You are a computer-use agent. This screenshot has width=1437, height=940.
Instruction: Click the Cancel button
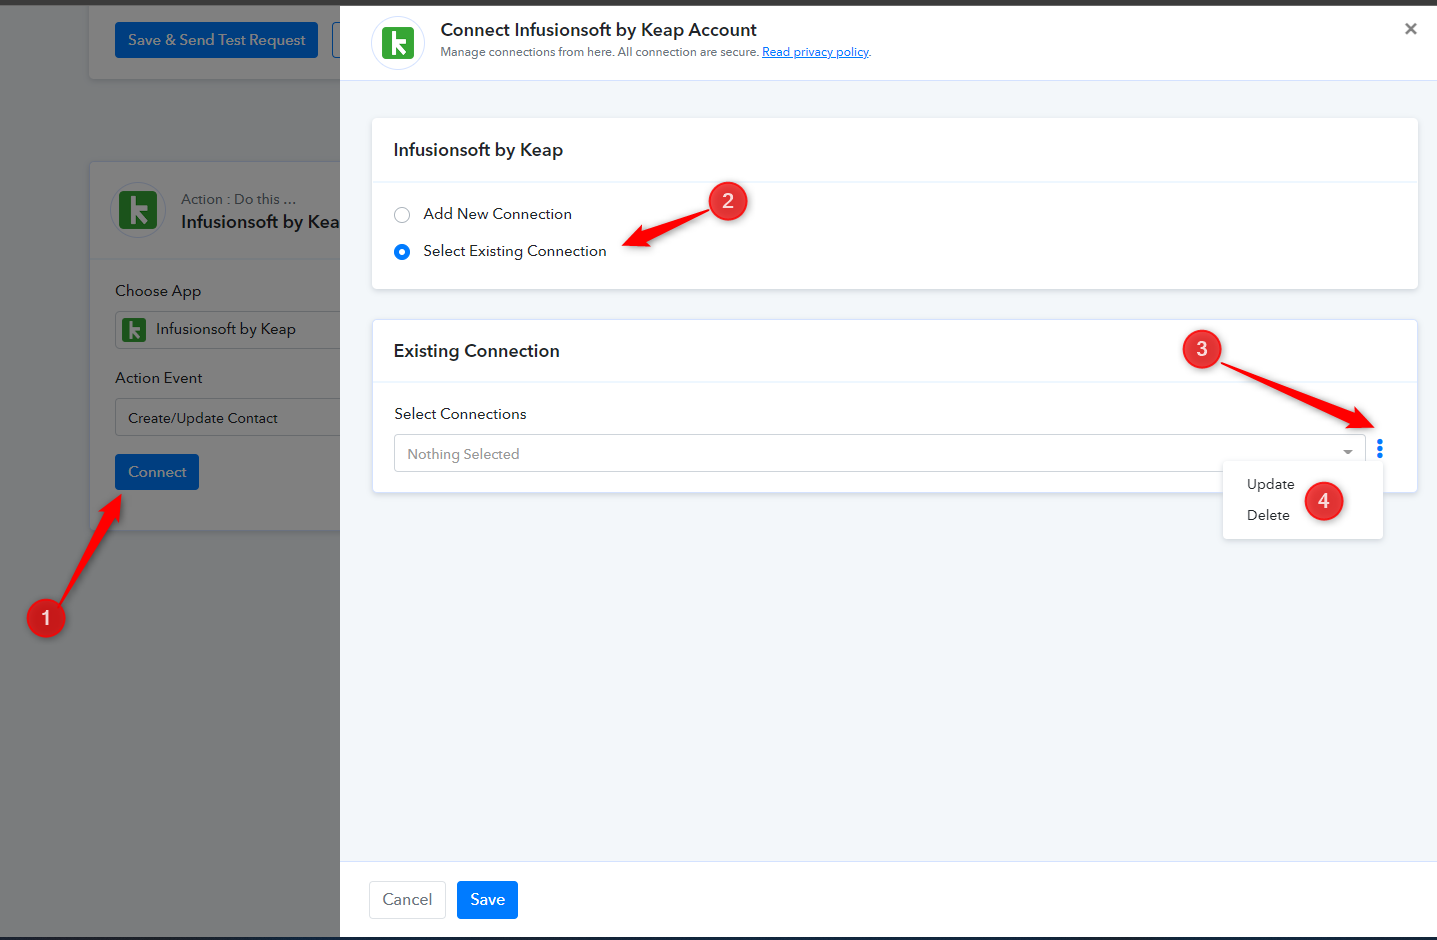407,900
